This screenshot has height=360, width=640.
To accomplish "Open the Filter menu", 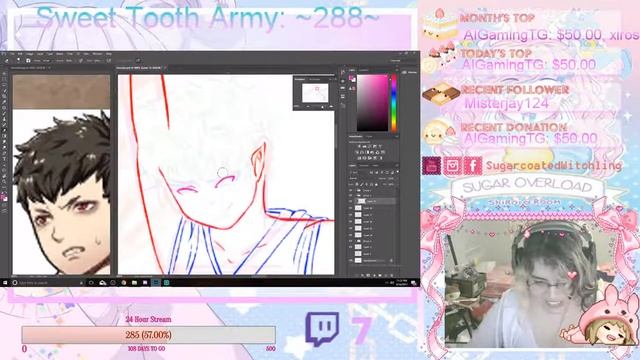I will click(x=70, y=54).
